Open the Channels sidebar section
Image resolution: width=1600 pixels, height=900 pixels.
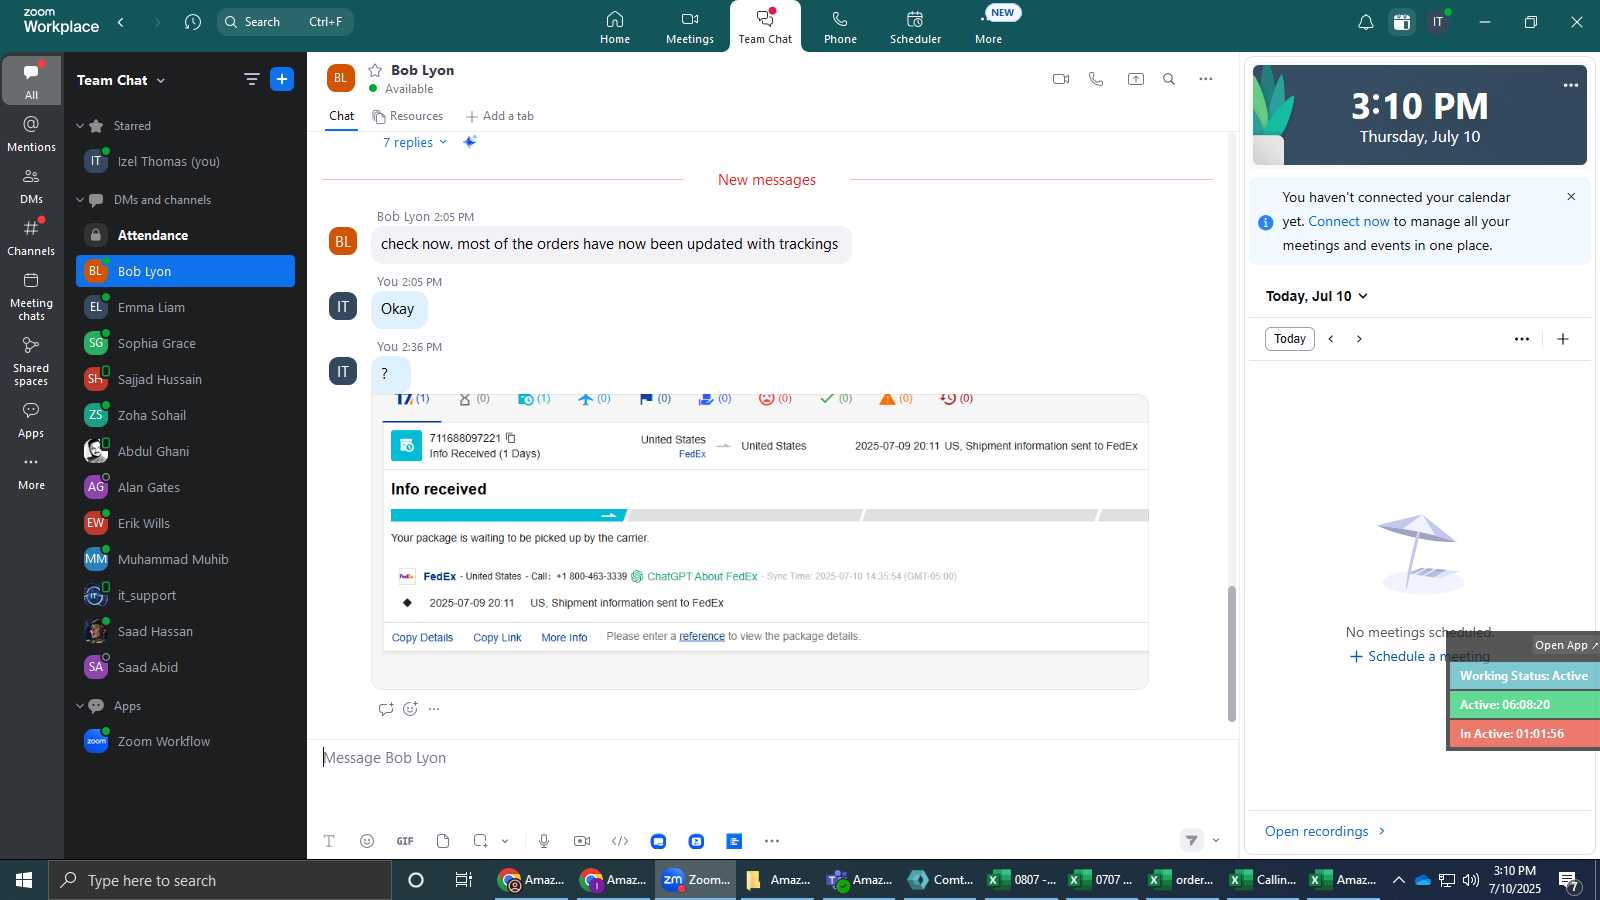tap(32, 238)
